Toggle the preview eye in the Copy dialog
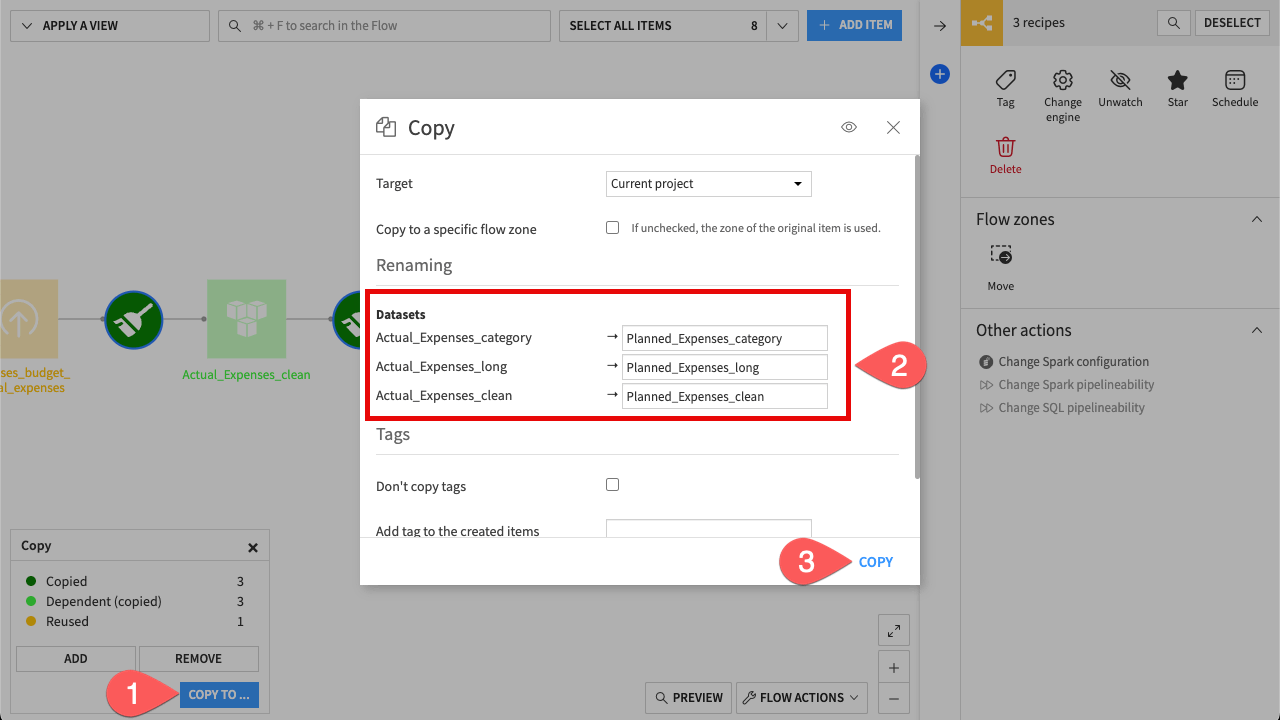Viewport: 1280px width, 720px height. click(848, 126)
